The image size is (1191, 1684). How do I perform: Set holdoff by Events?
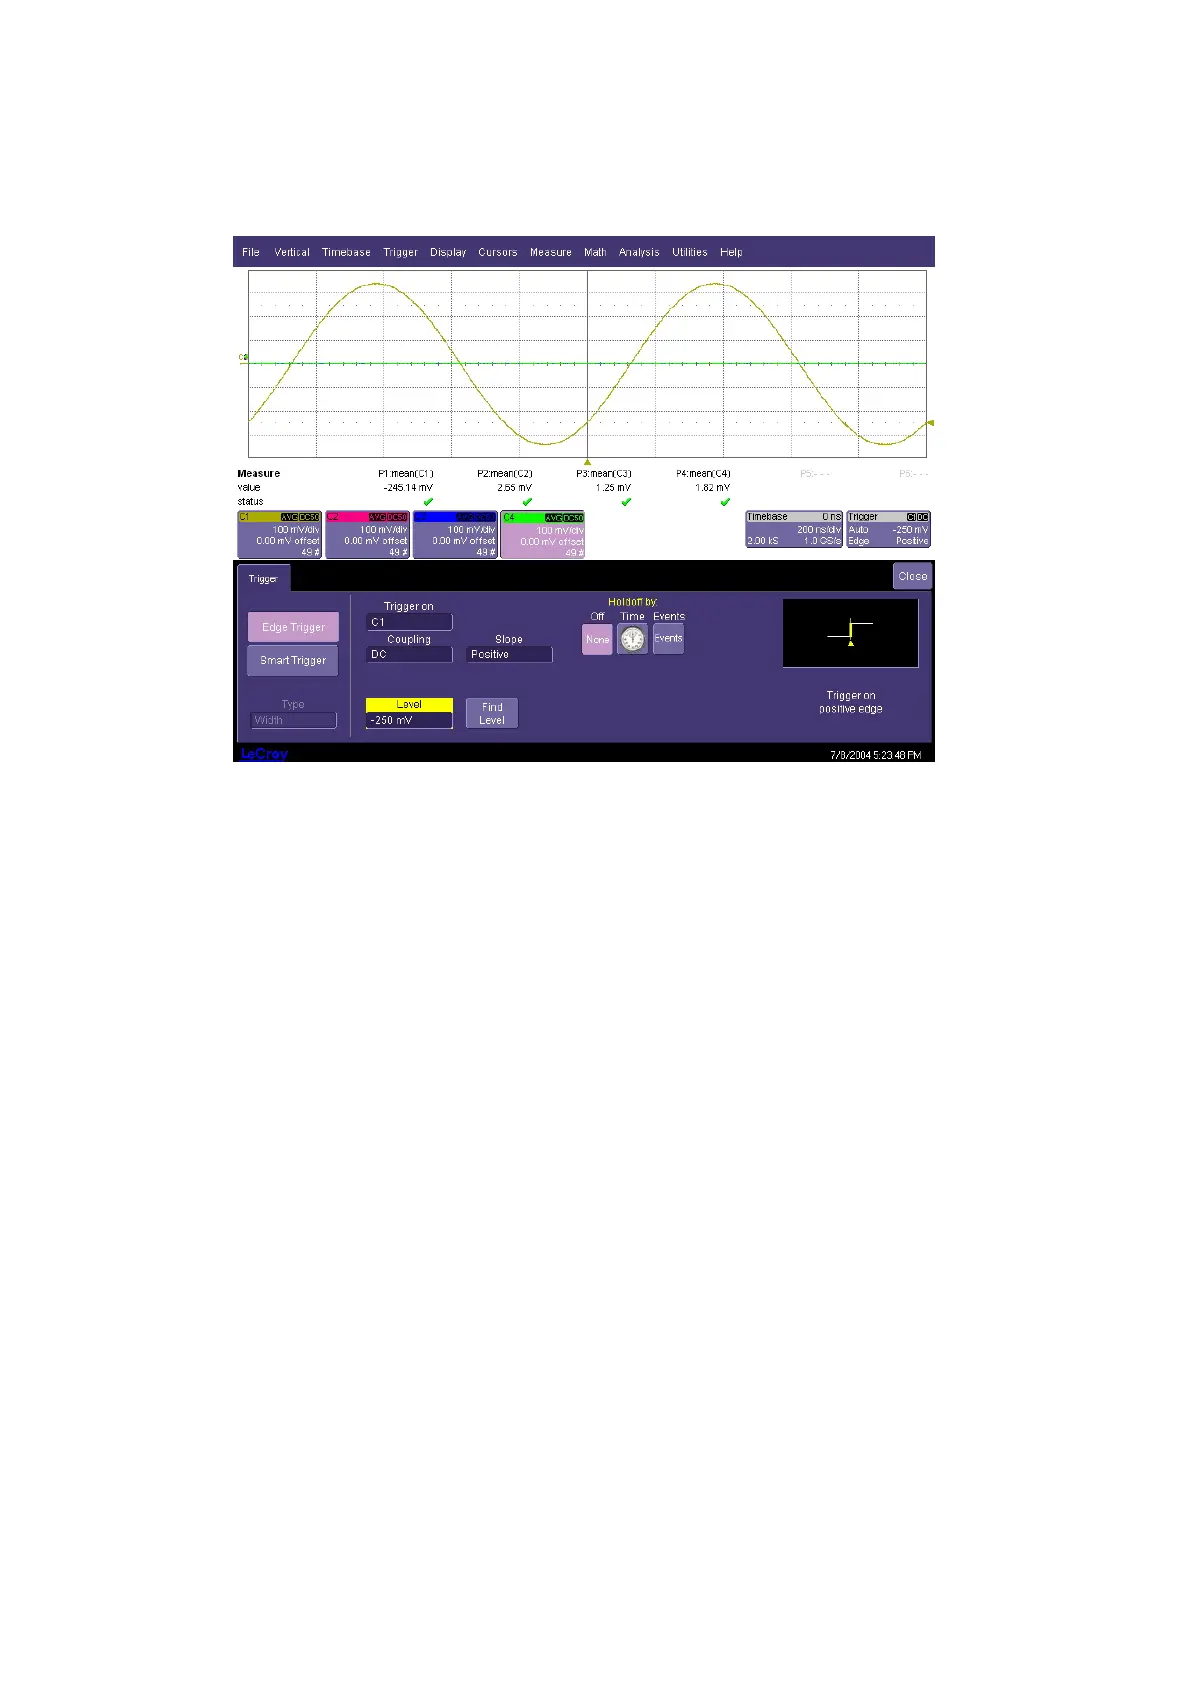pos(668,638)
